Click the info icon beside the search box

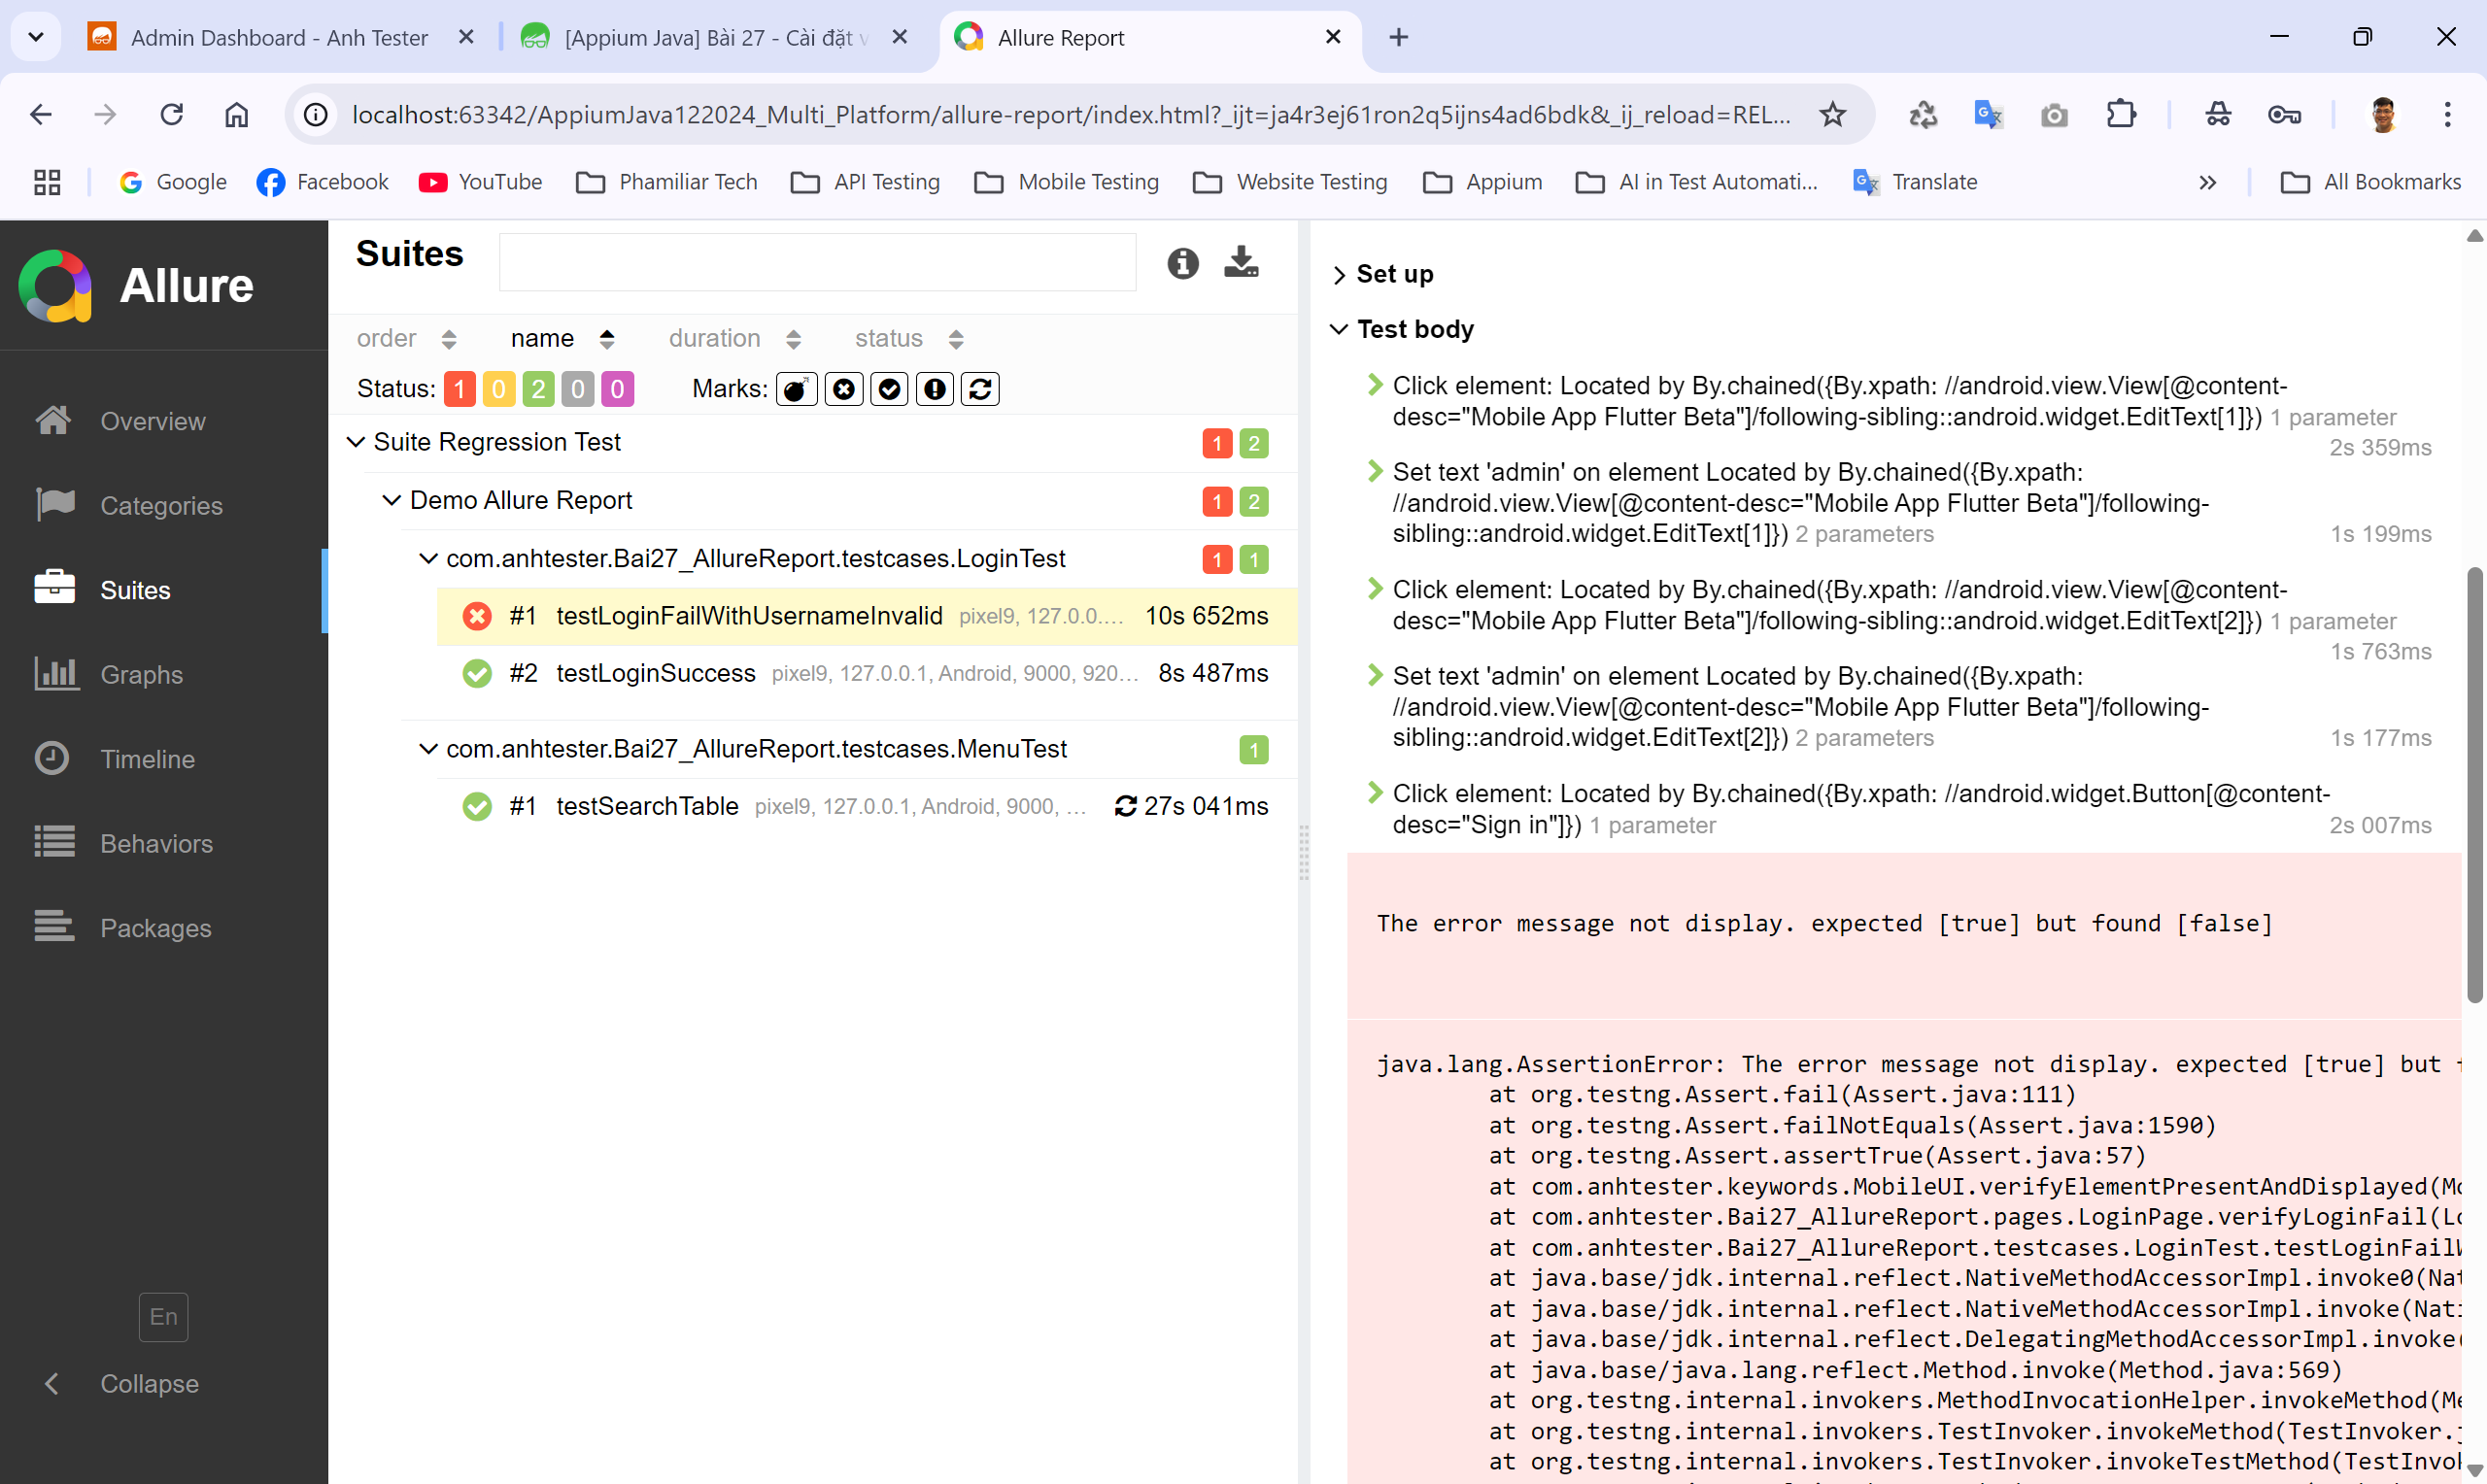click(1182, 263)
